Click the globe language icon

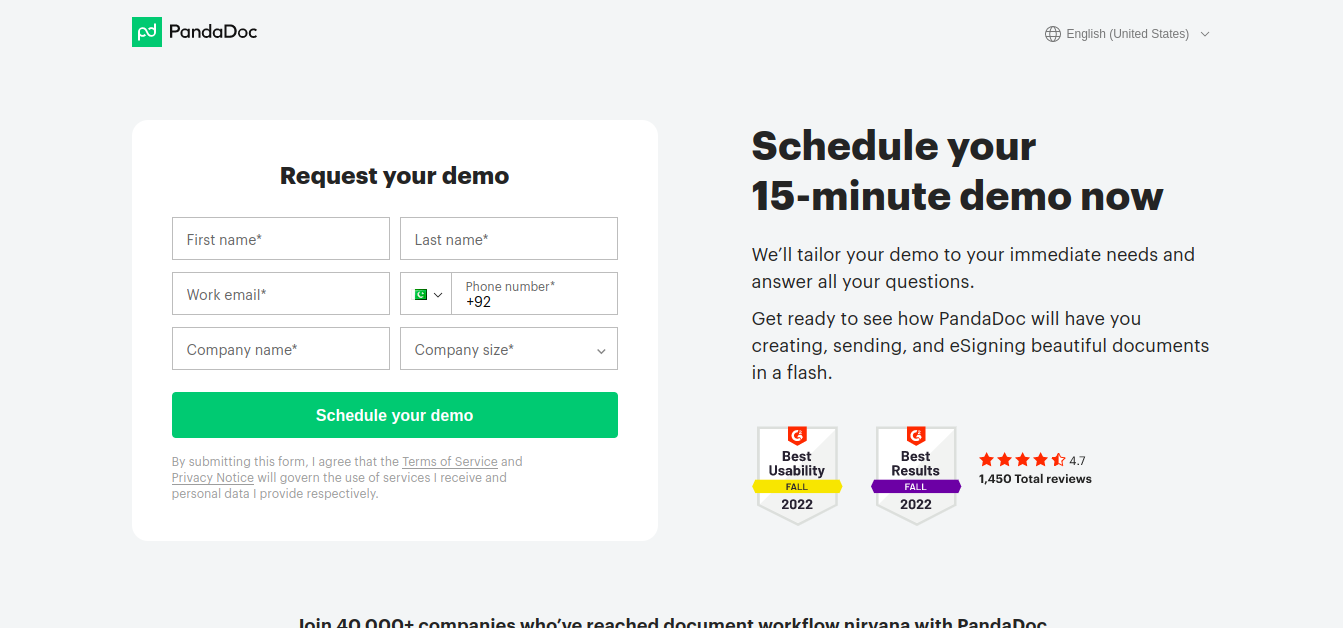click(x=1052, y=34)
